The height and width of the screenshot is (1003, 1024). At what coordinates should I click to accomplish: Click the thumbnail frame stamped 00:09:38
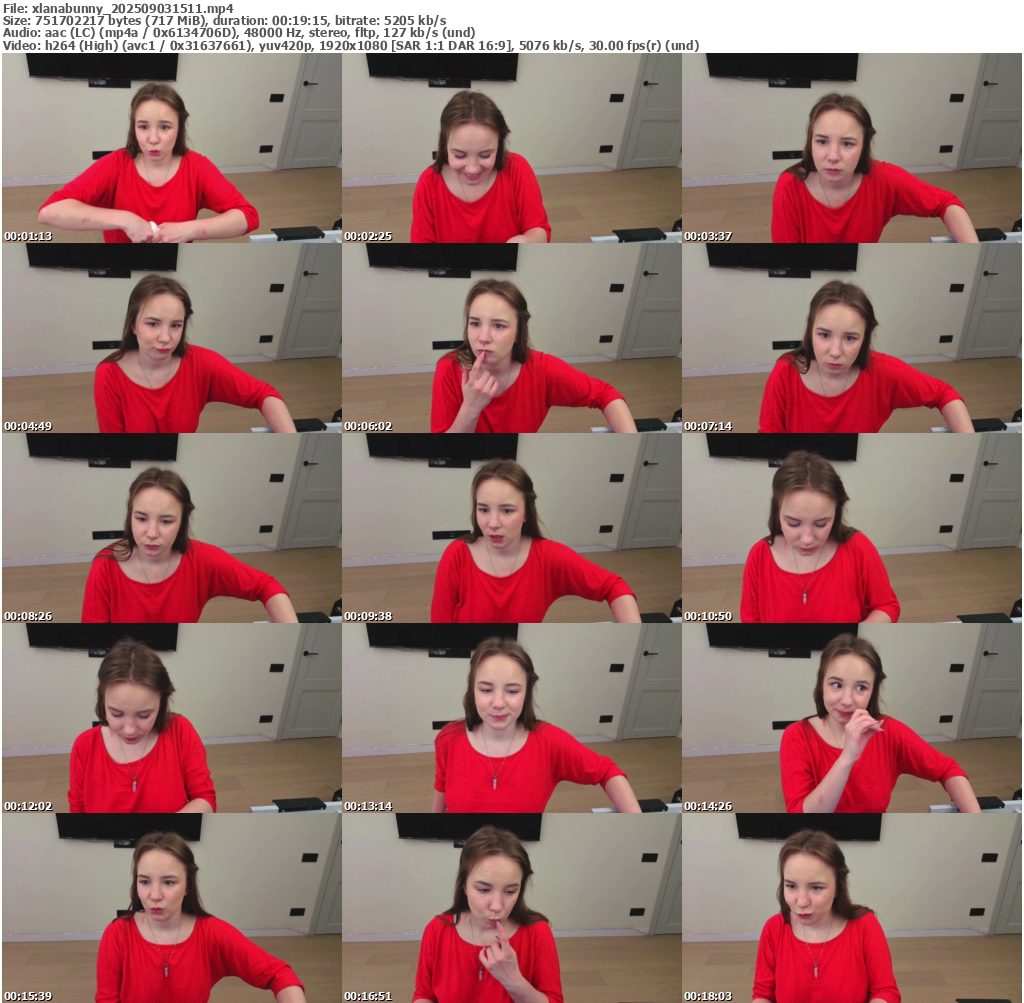pyautogui.click(x=512, y=528)
